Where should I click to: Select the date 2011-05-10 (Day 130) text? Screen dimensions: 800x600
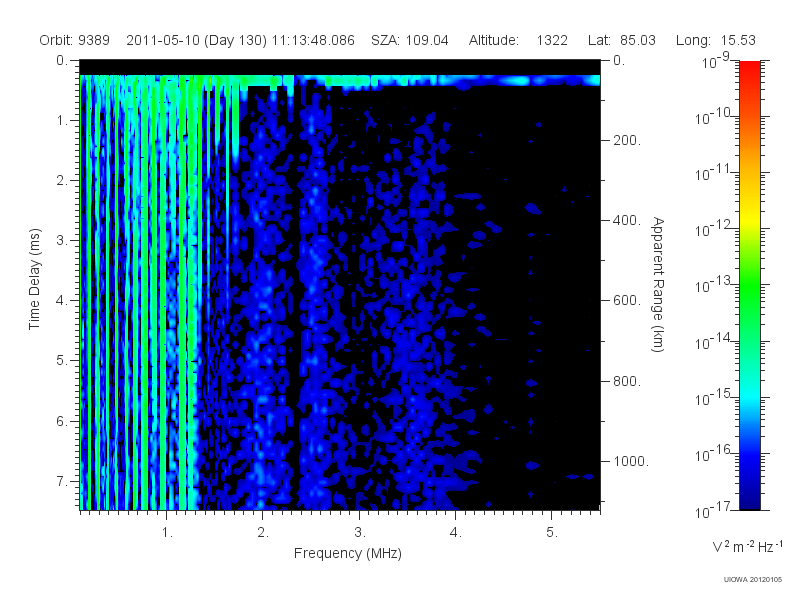point(196,40)
